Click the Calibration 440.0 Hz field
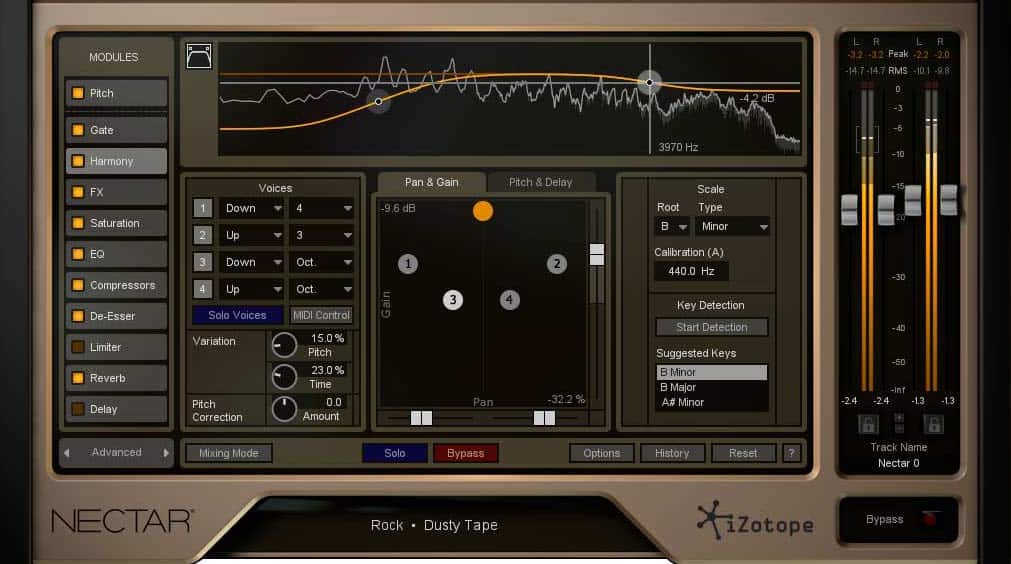Screen dimensions: 1011x564 (691, 271)
